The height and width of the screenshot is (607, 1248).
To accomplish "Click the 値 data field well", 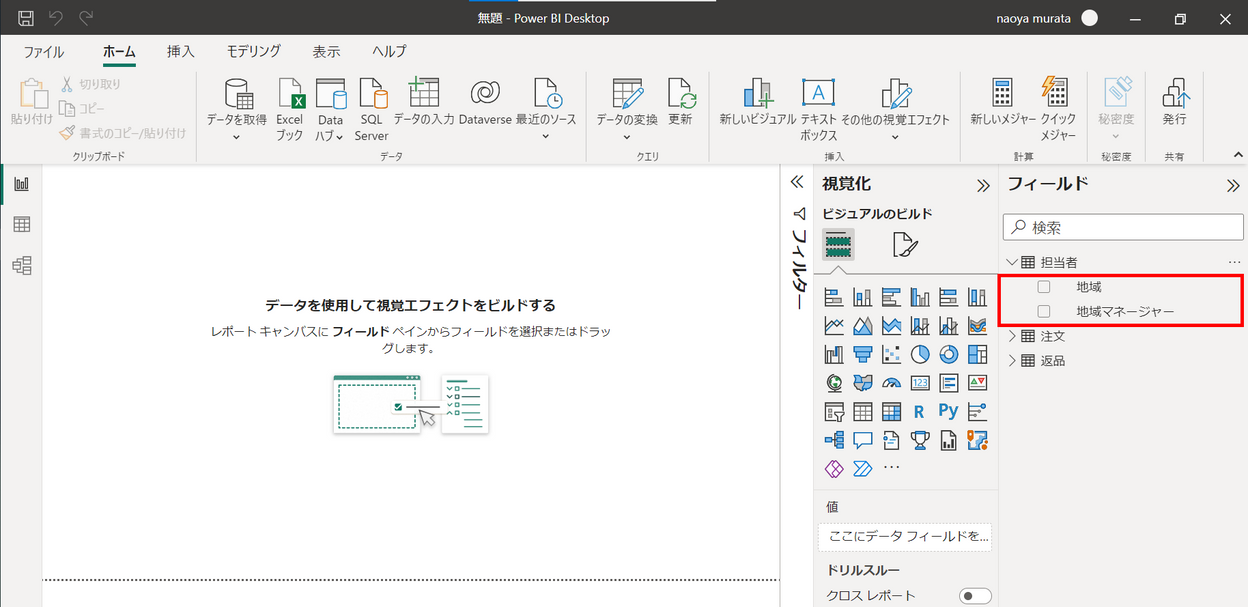I will point(905,536).
